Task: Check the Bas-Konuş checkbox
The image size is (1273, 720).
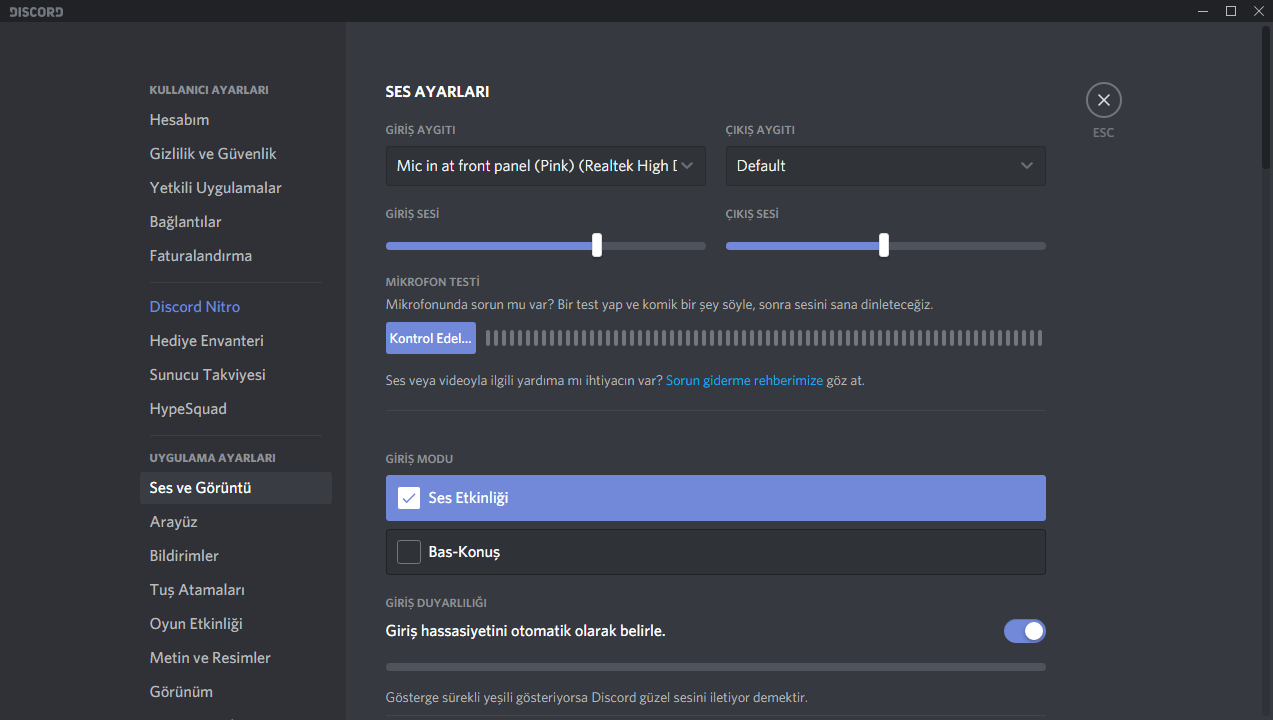Action: click(409, 552)
